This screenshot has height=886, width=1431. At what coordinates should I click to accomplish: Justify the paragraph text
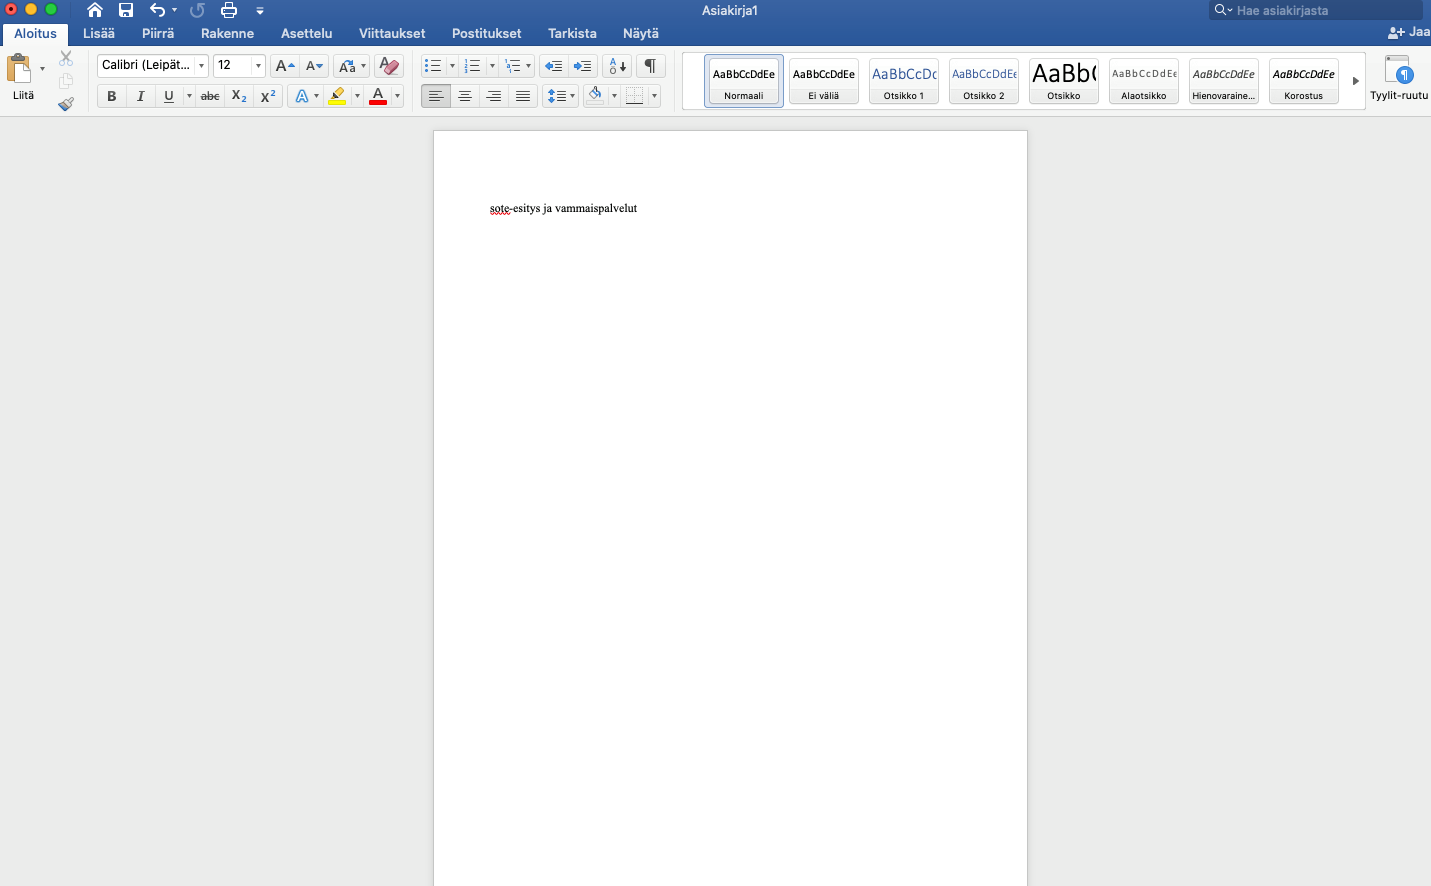tap(523, 96)
